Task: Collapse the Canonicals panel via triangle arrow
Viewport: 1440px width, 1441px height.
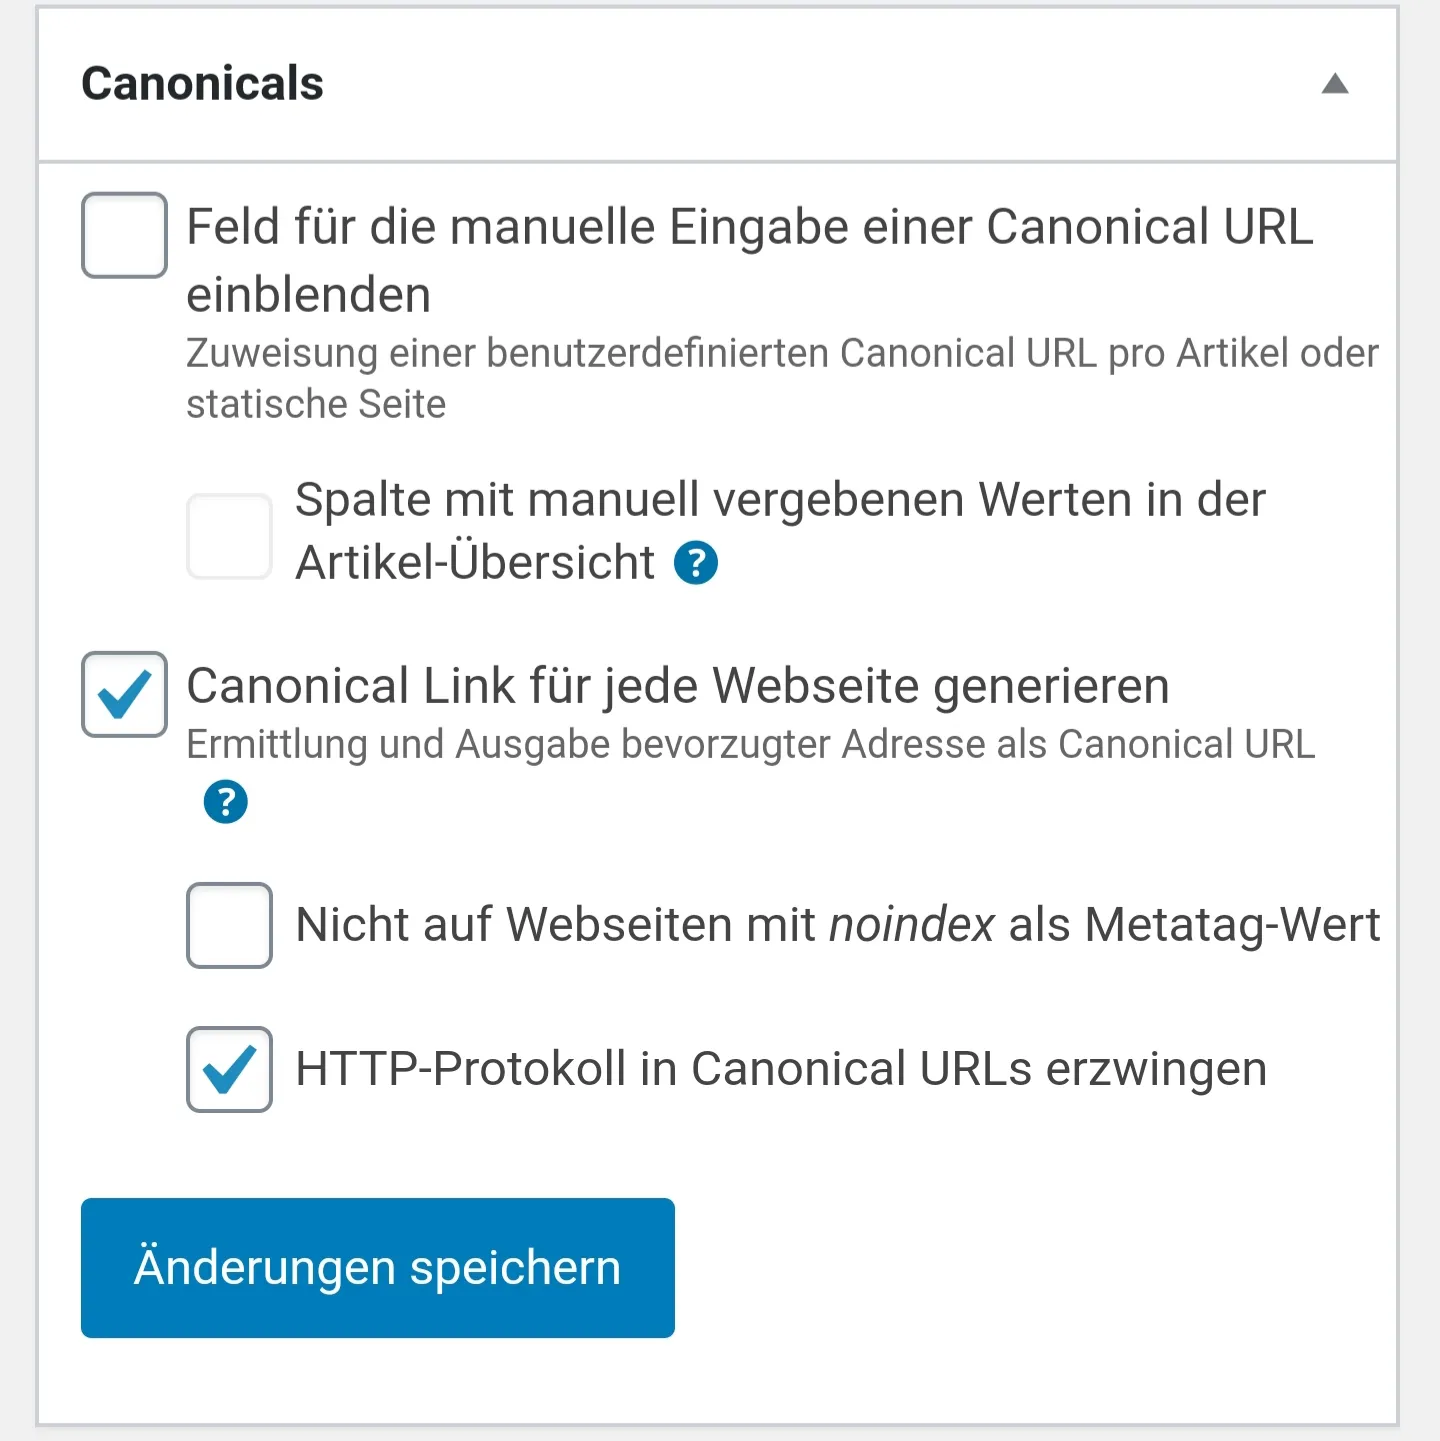Action: pyautogui.click(x=1335, y=84)
